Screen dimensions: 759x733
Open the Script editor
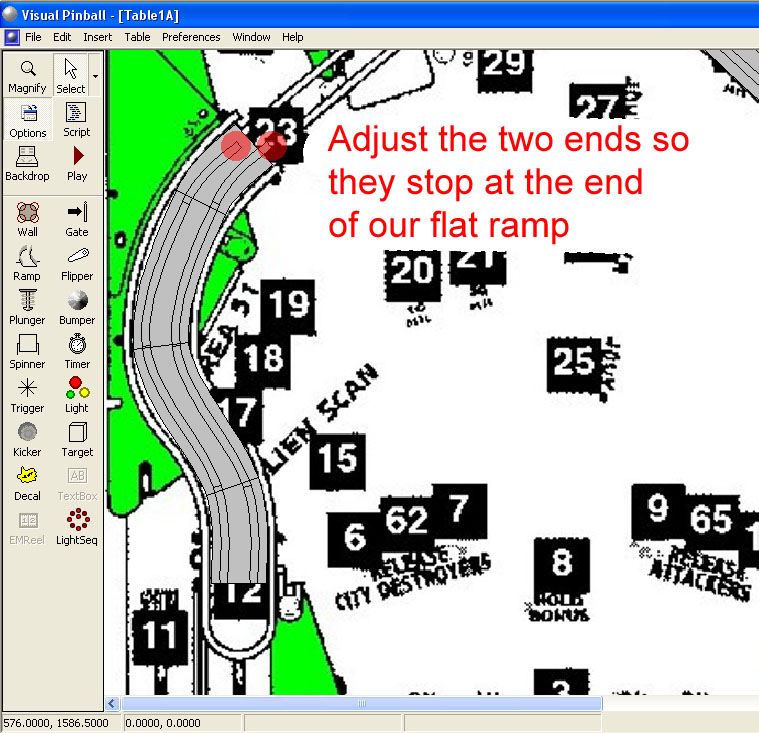pyautogui.click(x=77, y=120)
